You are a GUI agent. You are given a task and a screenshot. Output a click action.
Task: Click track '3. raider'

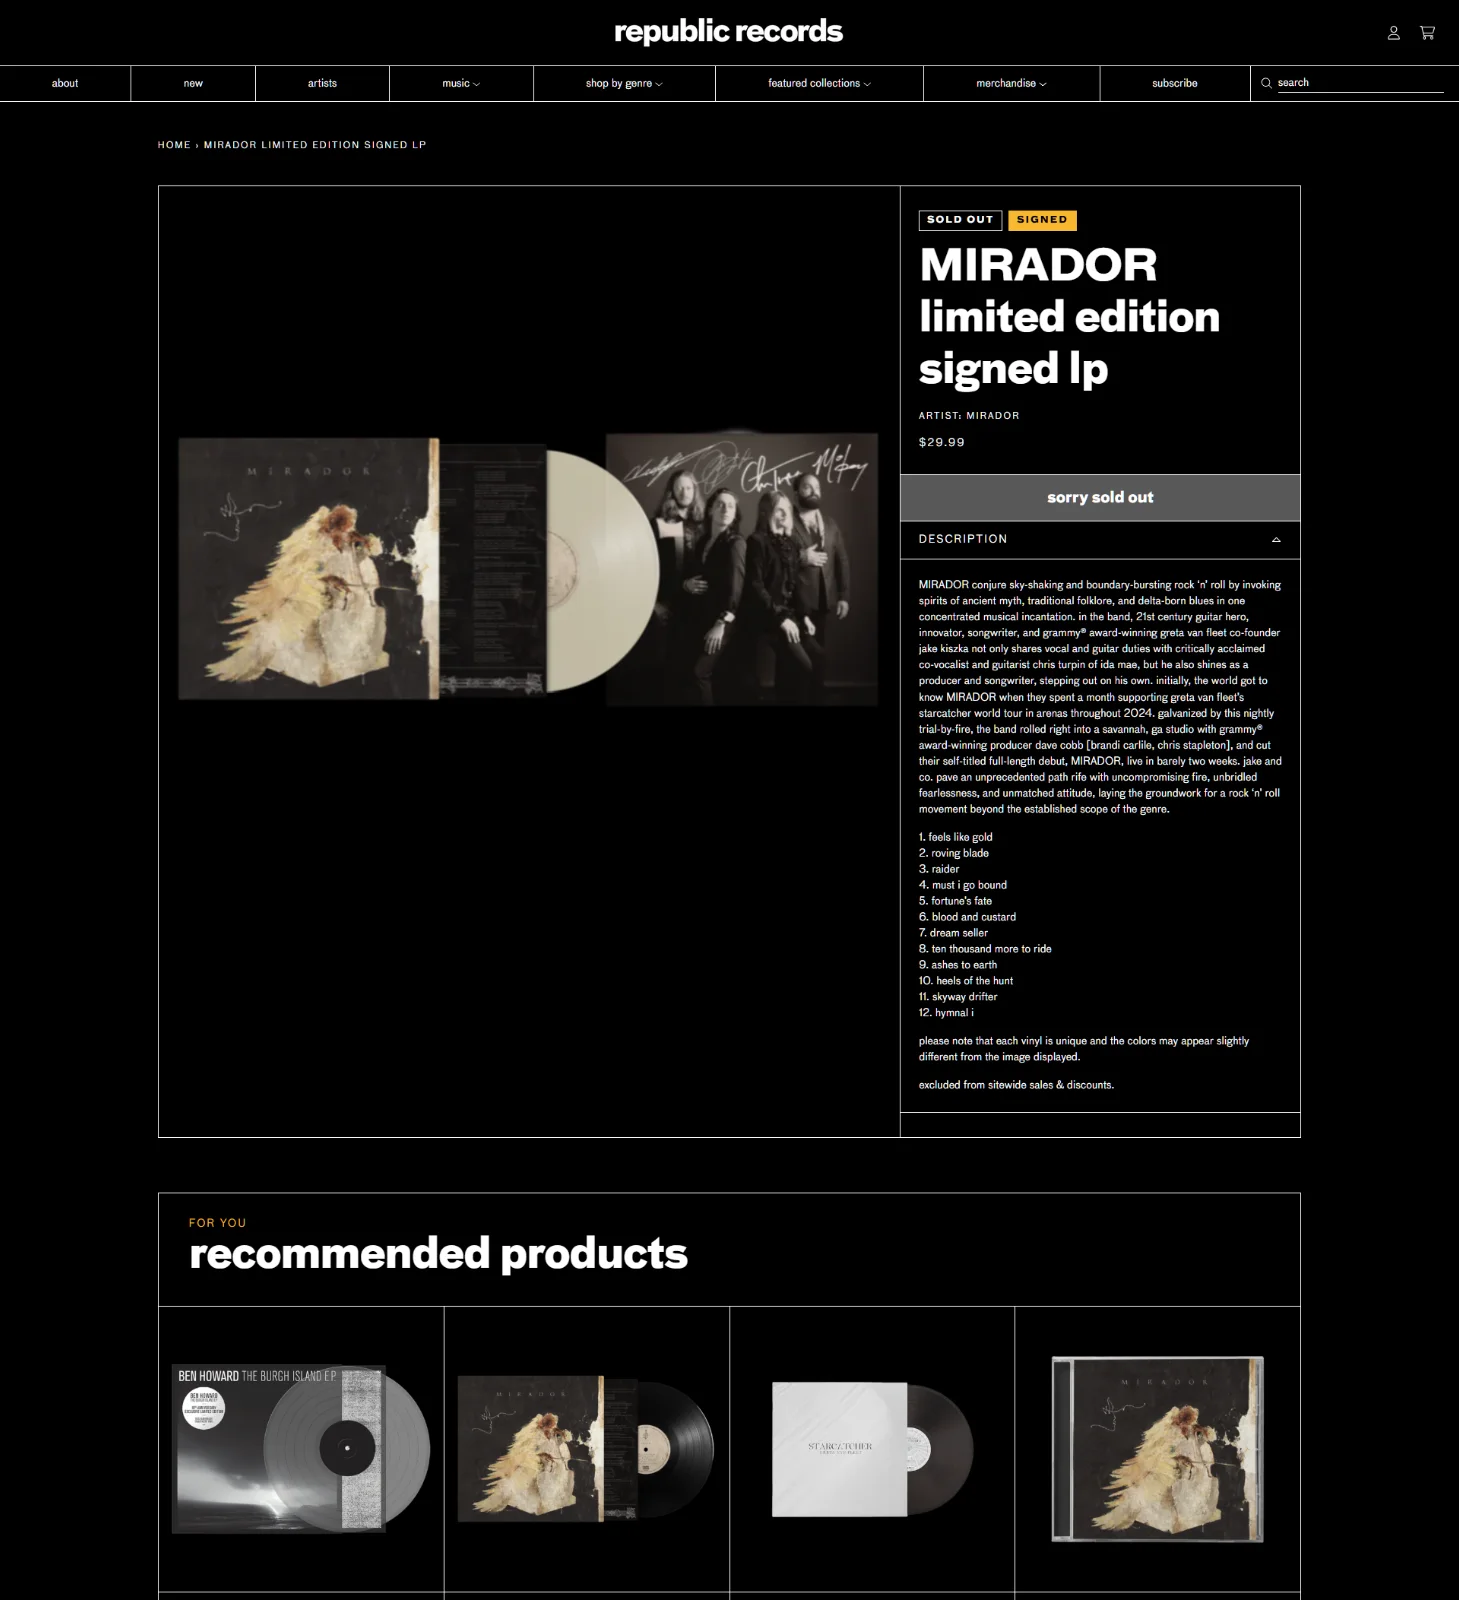939,869
